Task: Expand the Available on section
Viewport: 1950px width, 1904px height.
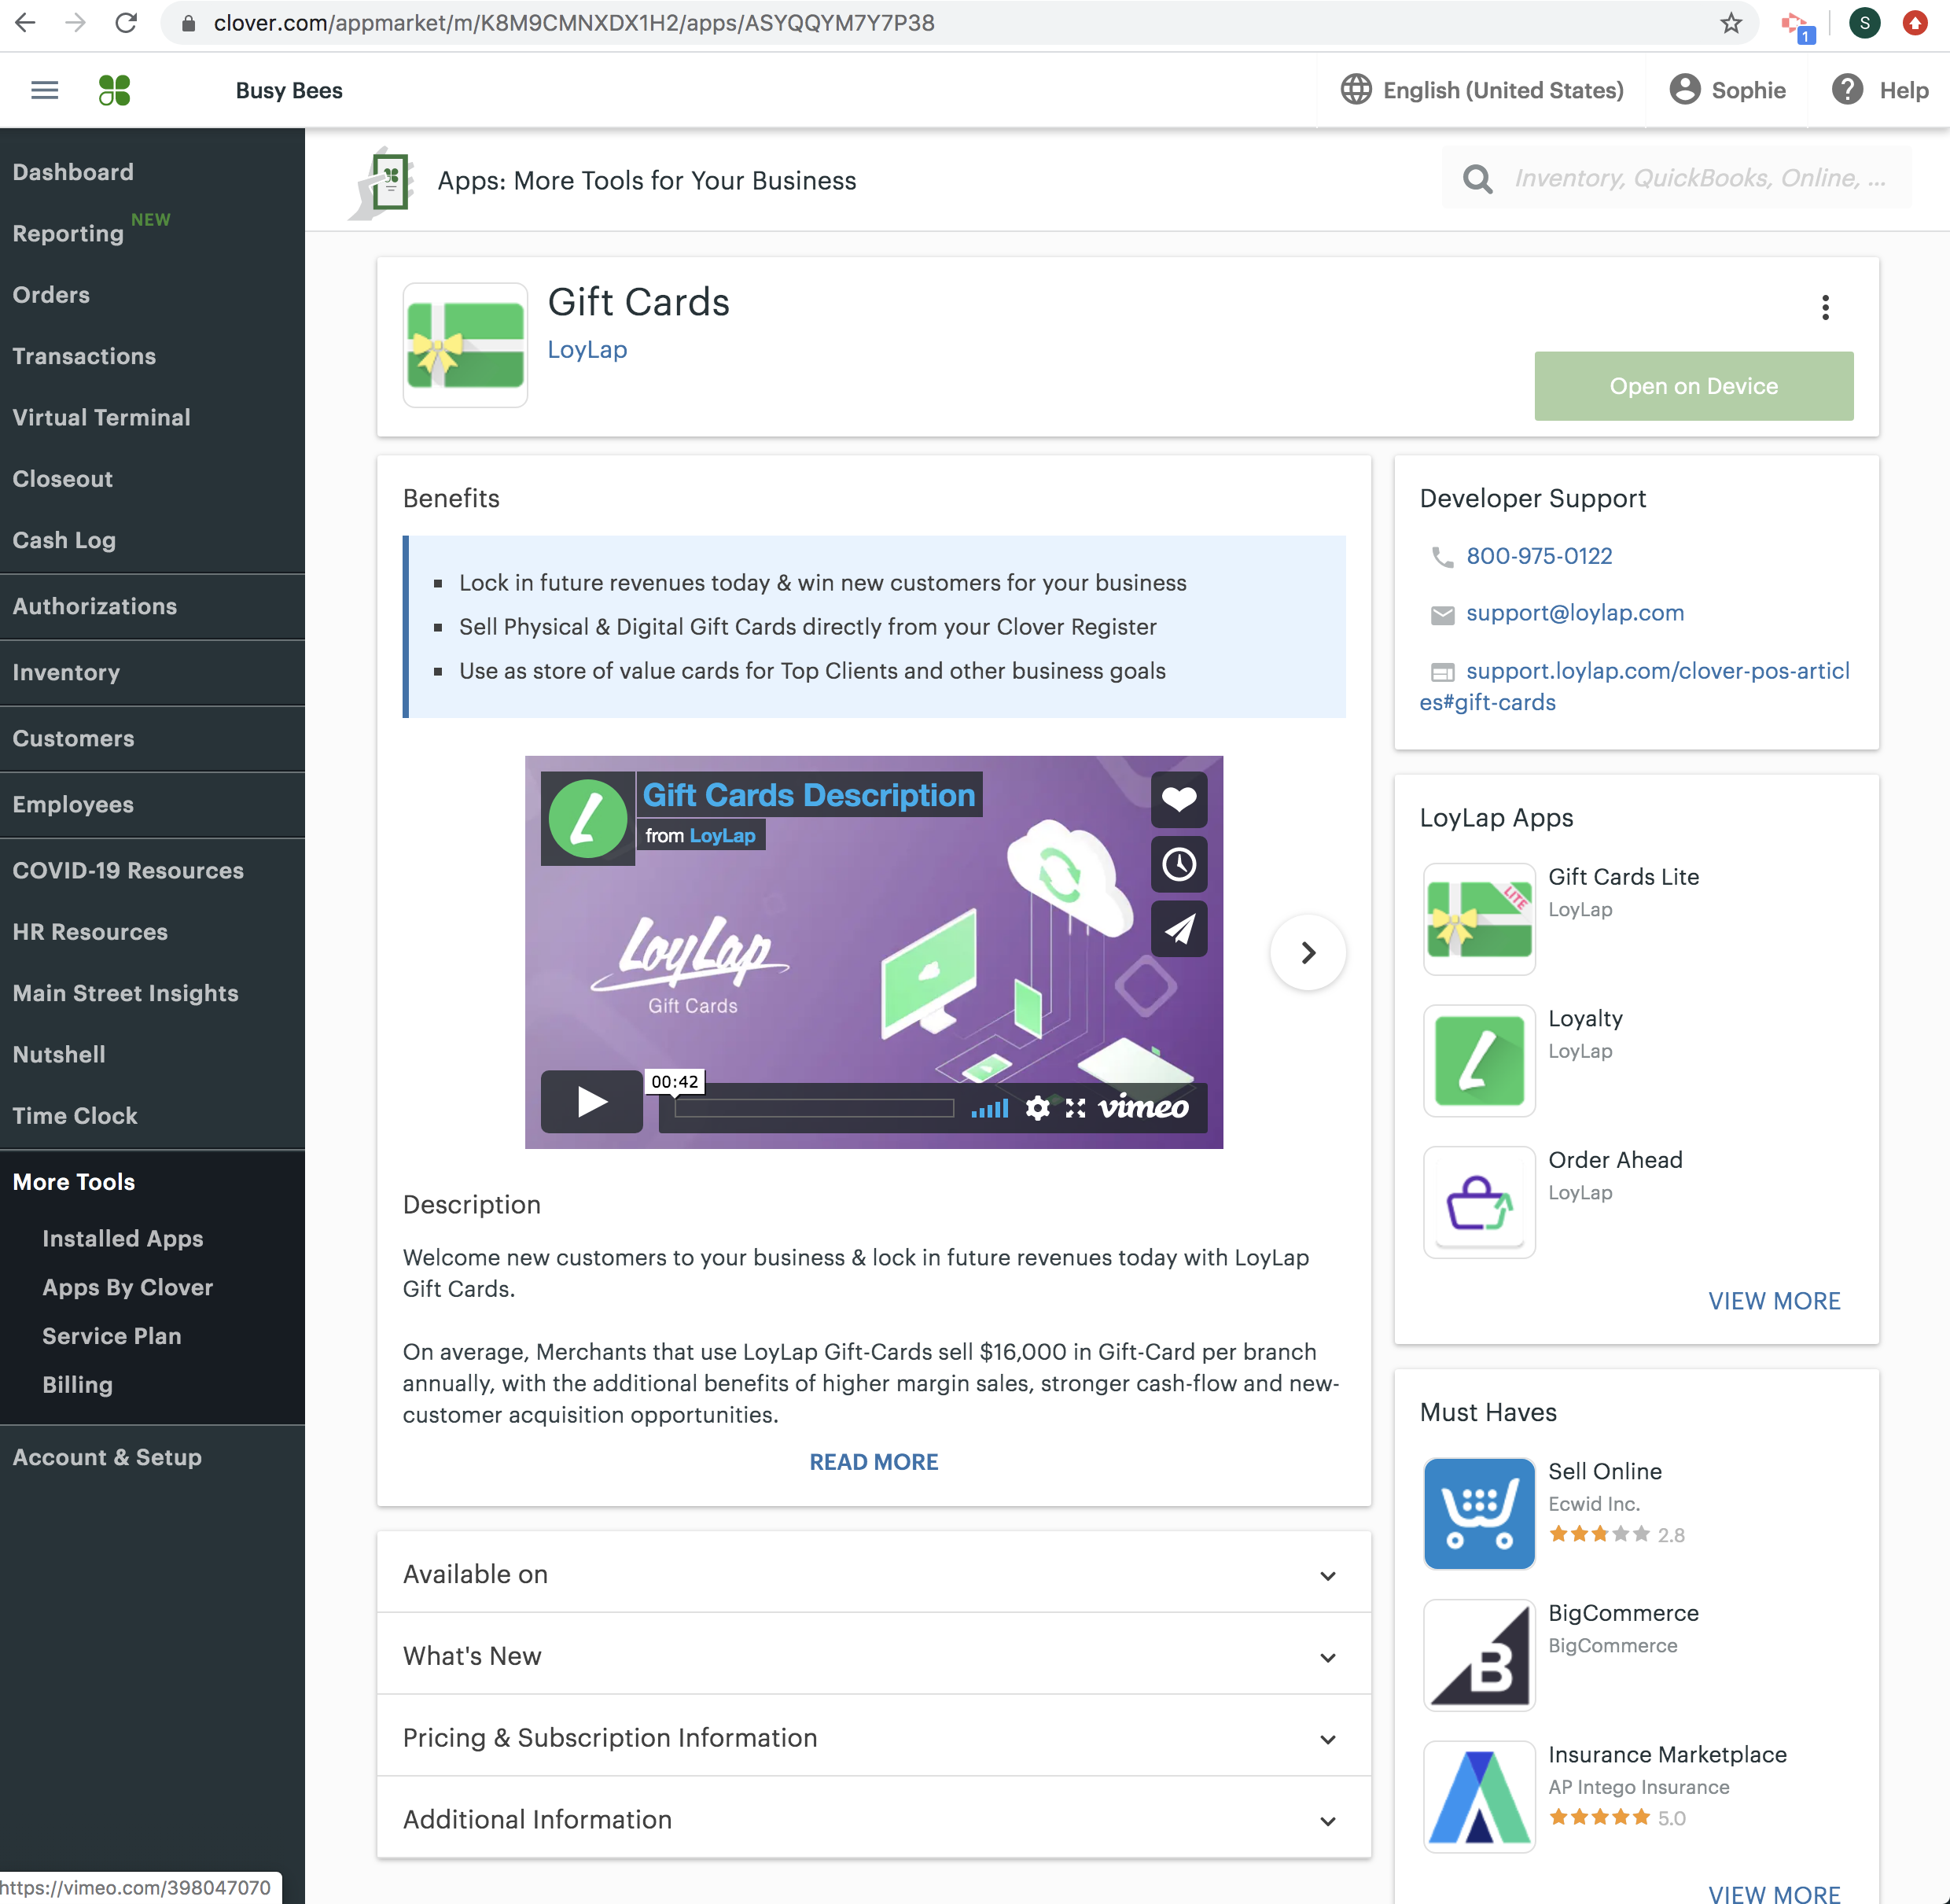Action: click(873, 1574)
